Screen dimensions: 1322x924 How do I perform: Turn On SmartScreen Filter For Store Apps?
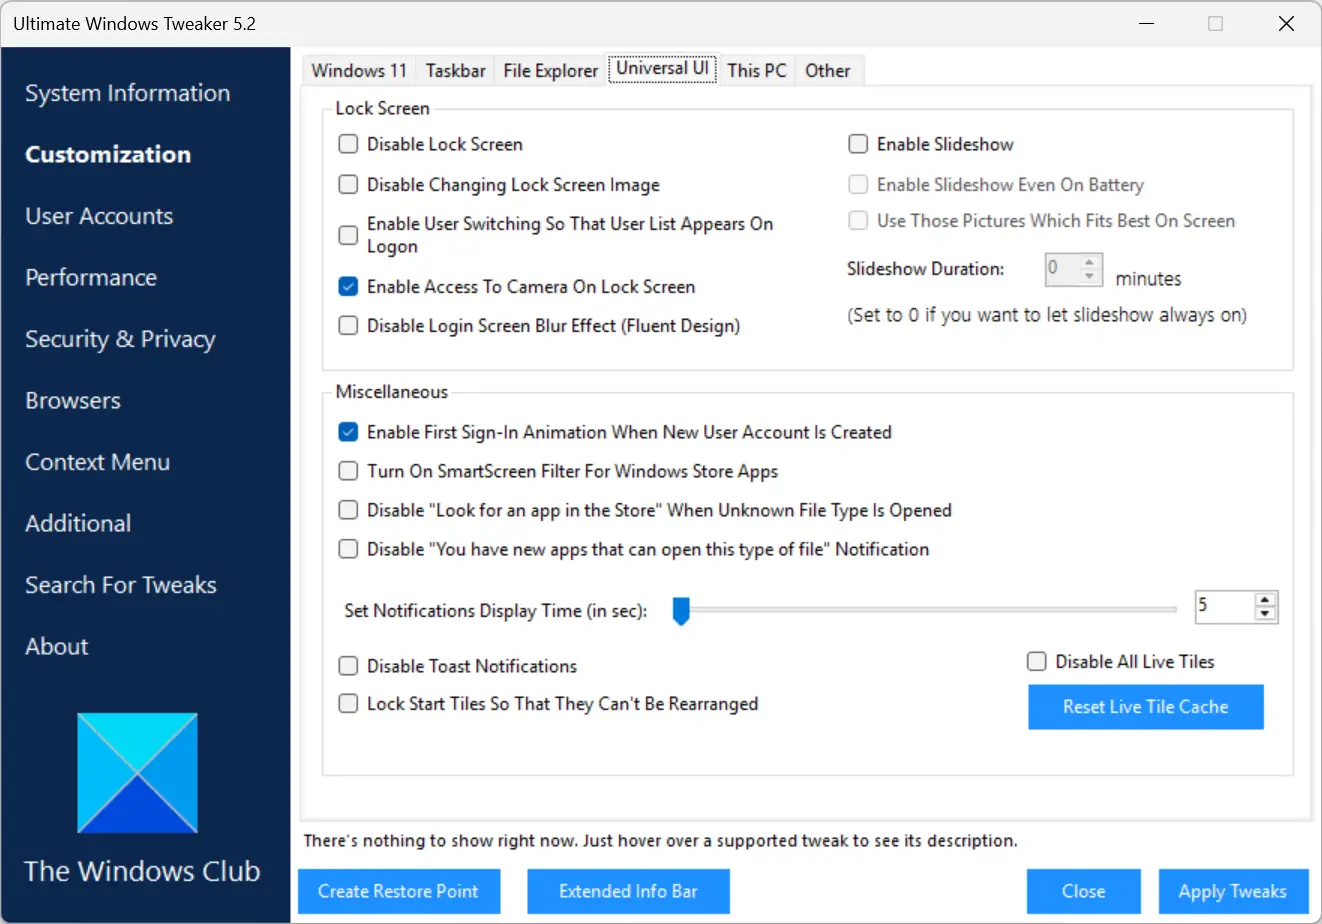(348, 471)
